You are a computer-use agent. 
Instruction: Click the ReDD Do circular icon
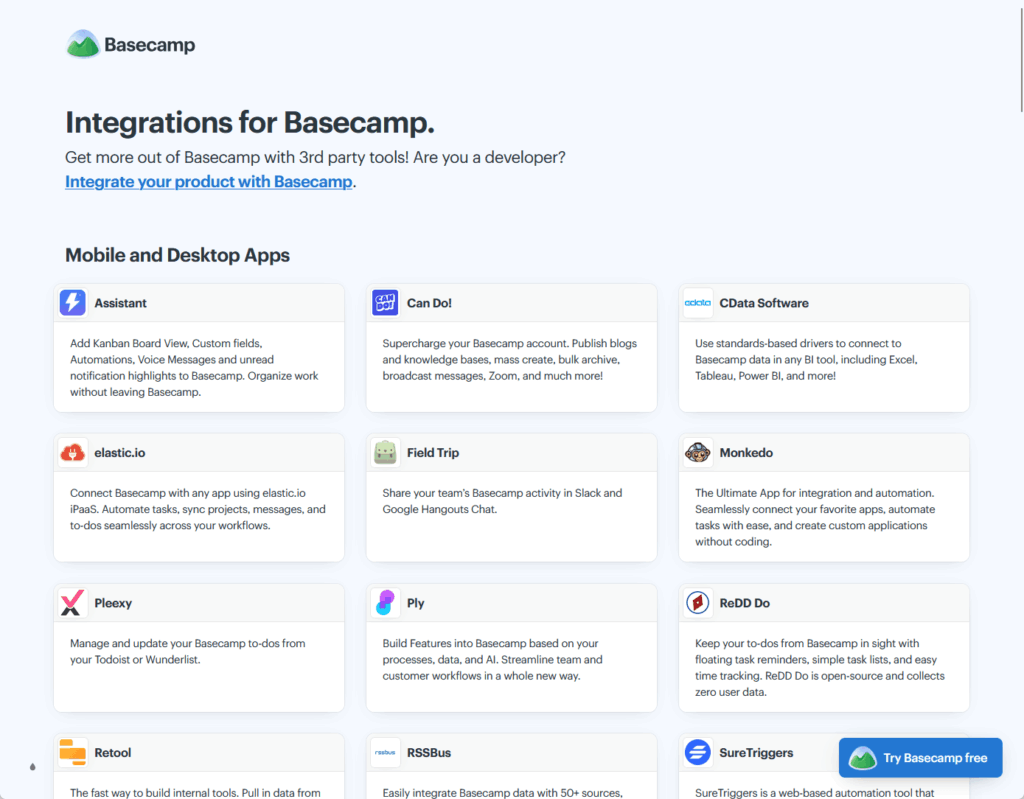(697, 602)
